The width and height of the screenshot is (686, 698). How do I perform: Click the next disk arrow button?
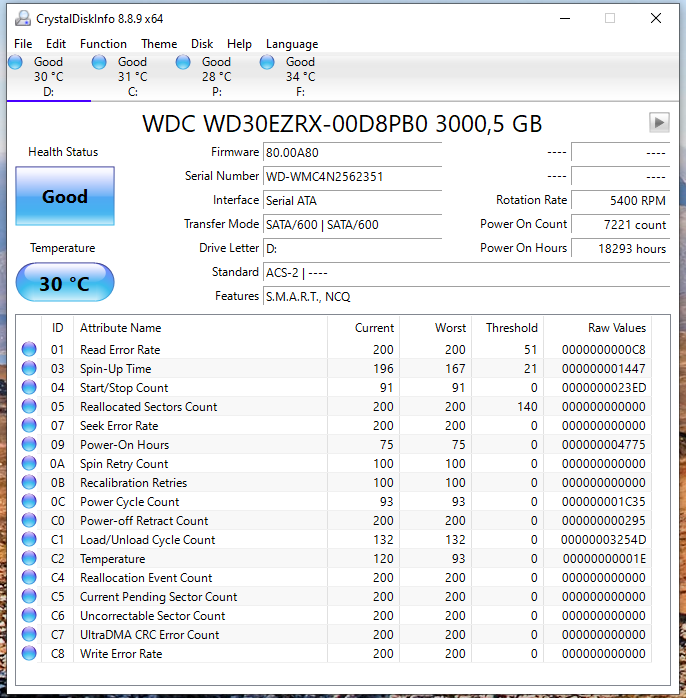point(659,122)
